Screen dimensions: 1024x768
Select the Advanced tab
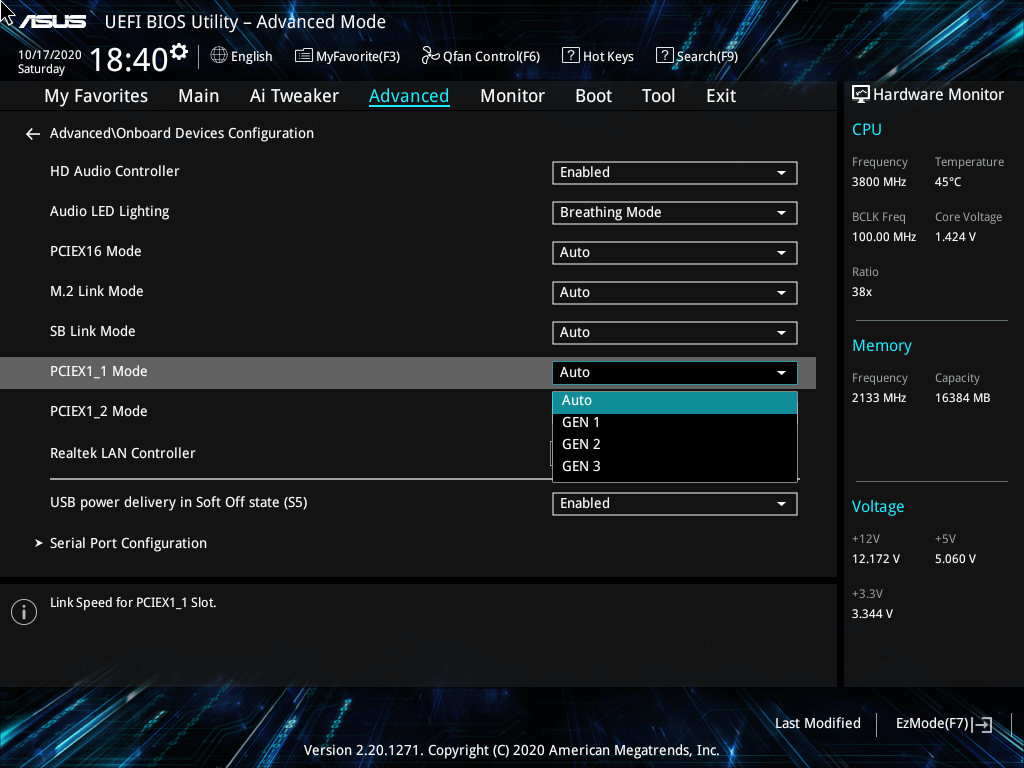(x=409, y=96)
